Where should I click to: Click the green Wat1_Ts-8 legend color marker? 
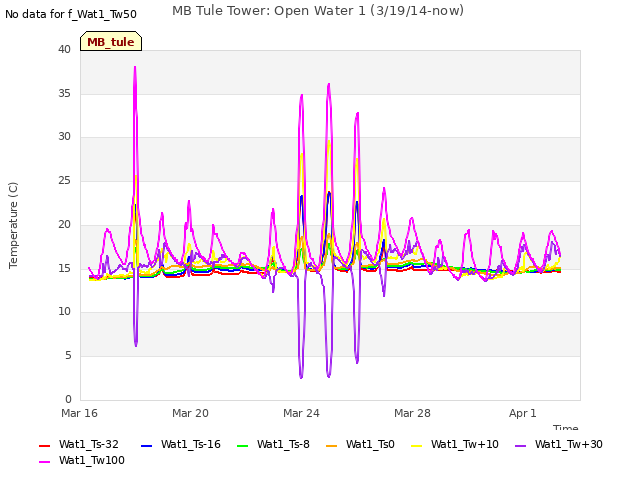[x=242, y=445]
